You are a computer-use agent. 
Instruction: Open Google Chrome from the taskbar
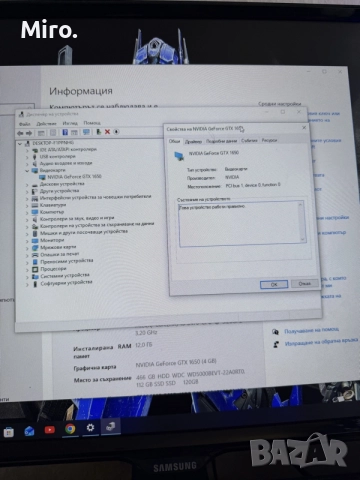click(70, 429)
